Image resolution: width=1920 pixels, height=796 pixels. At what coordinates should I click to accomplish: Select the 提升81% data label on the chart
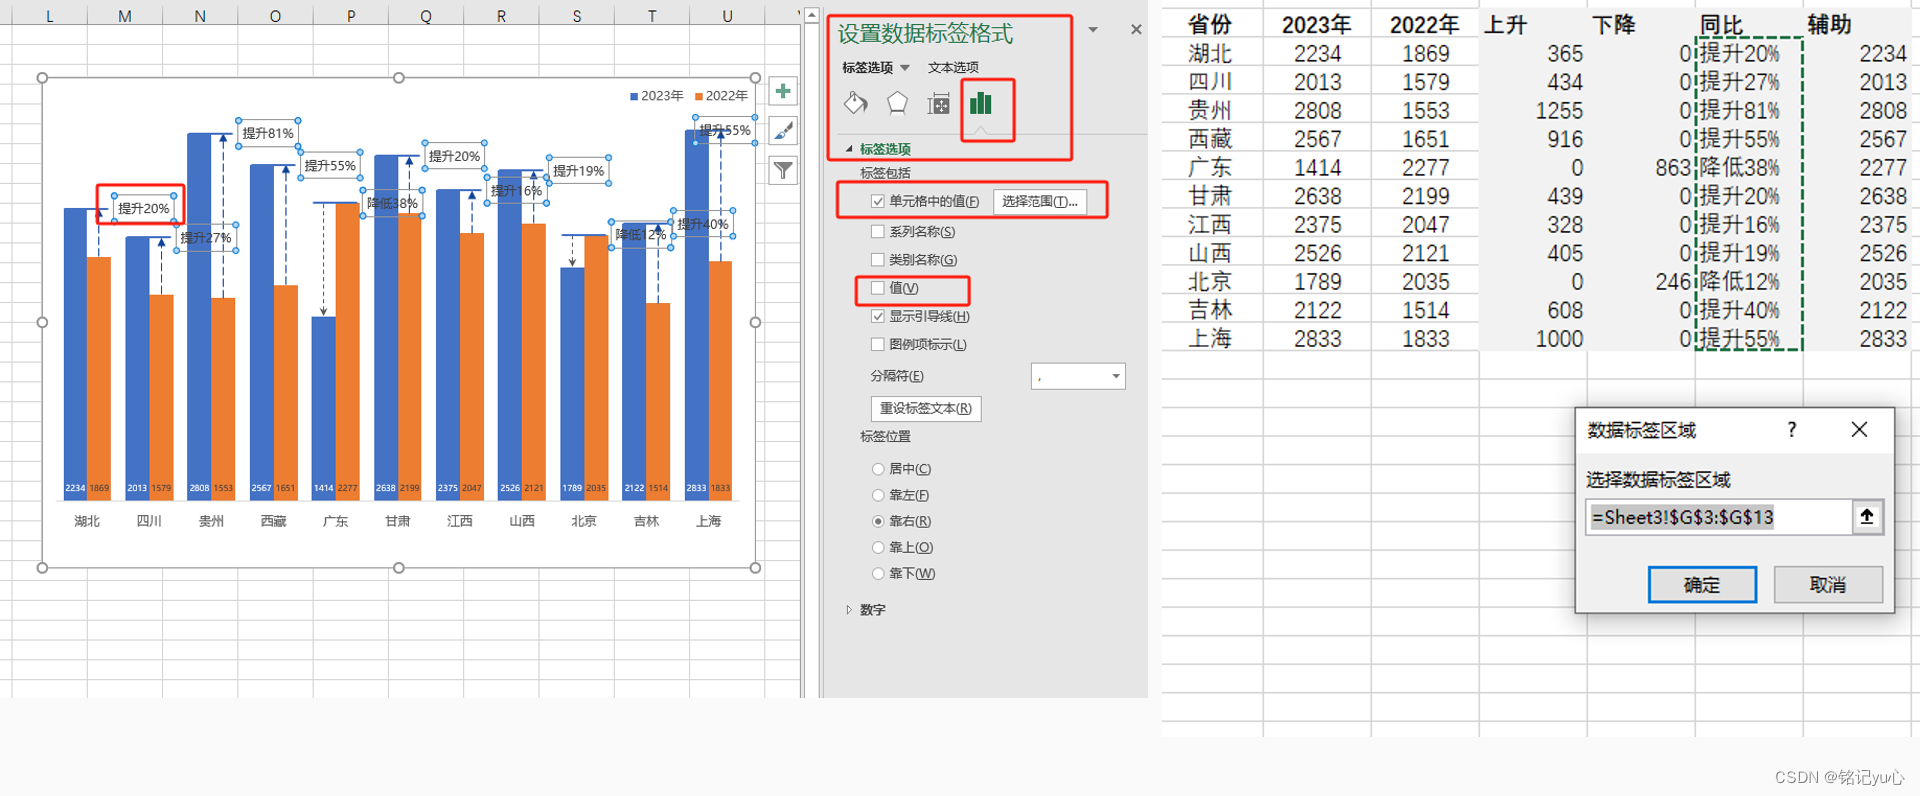268,133
